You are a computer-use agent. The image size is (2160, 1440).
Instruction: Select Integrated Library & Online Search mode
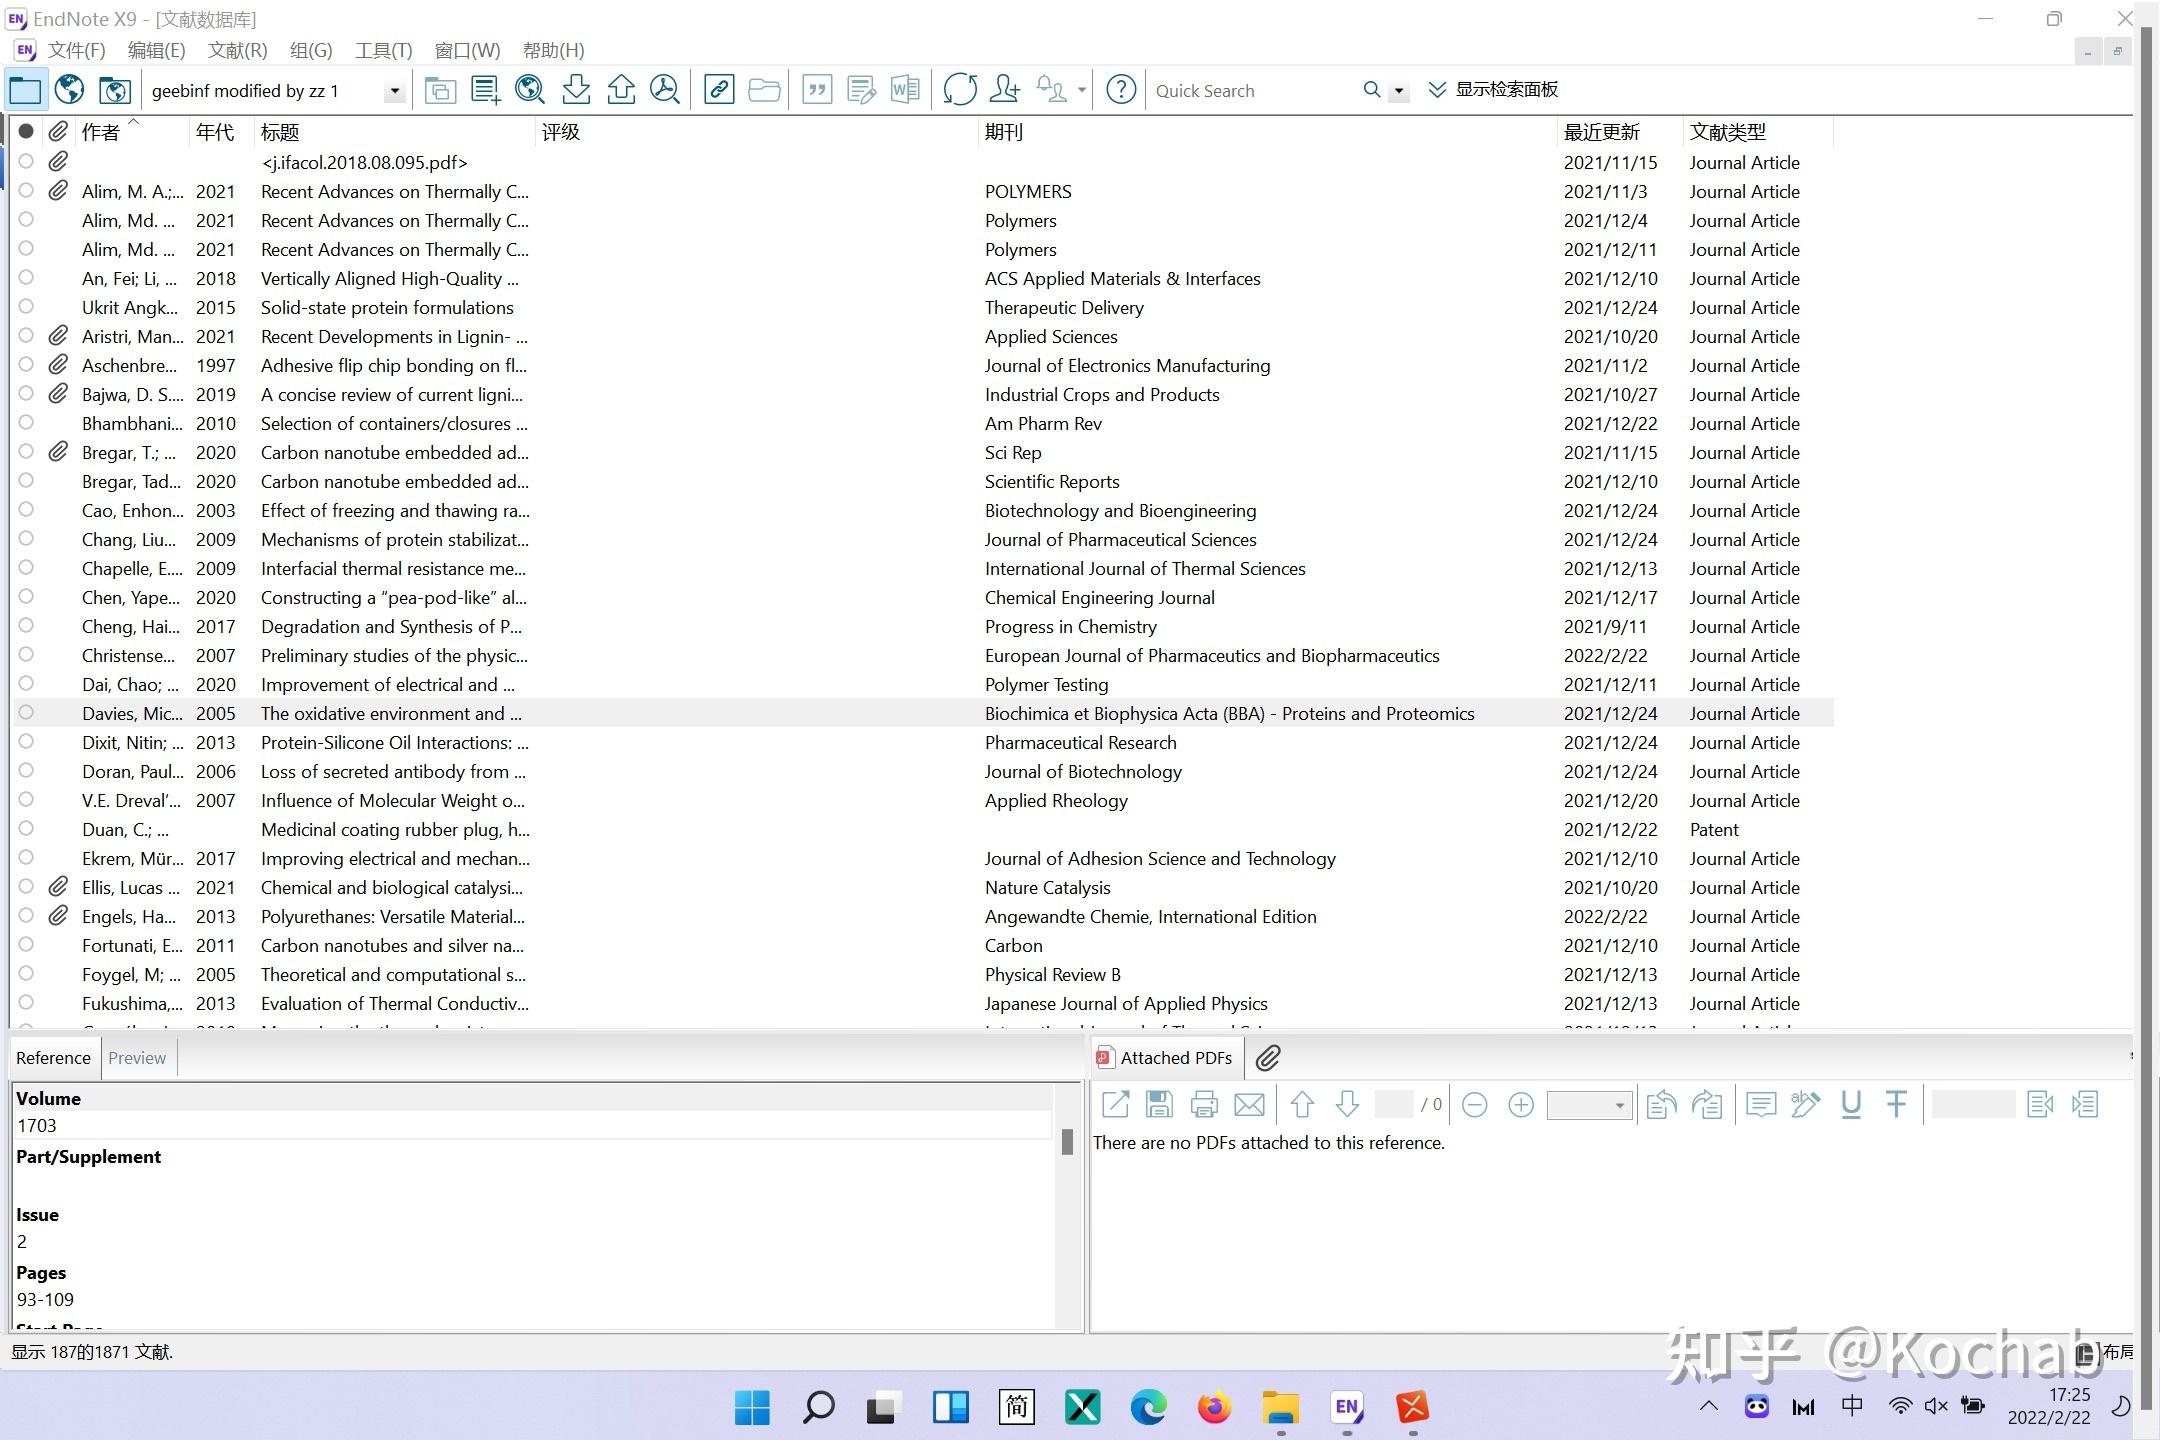(114, 90)
